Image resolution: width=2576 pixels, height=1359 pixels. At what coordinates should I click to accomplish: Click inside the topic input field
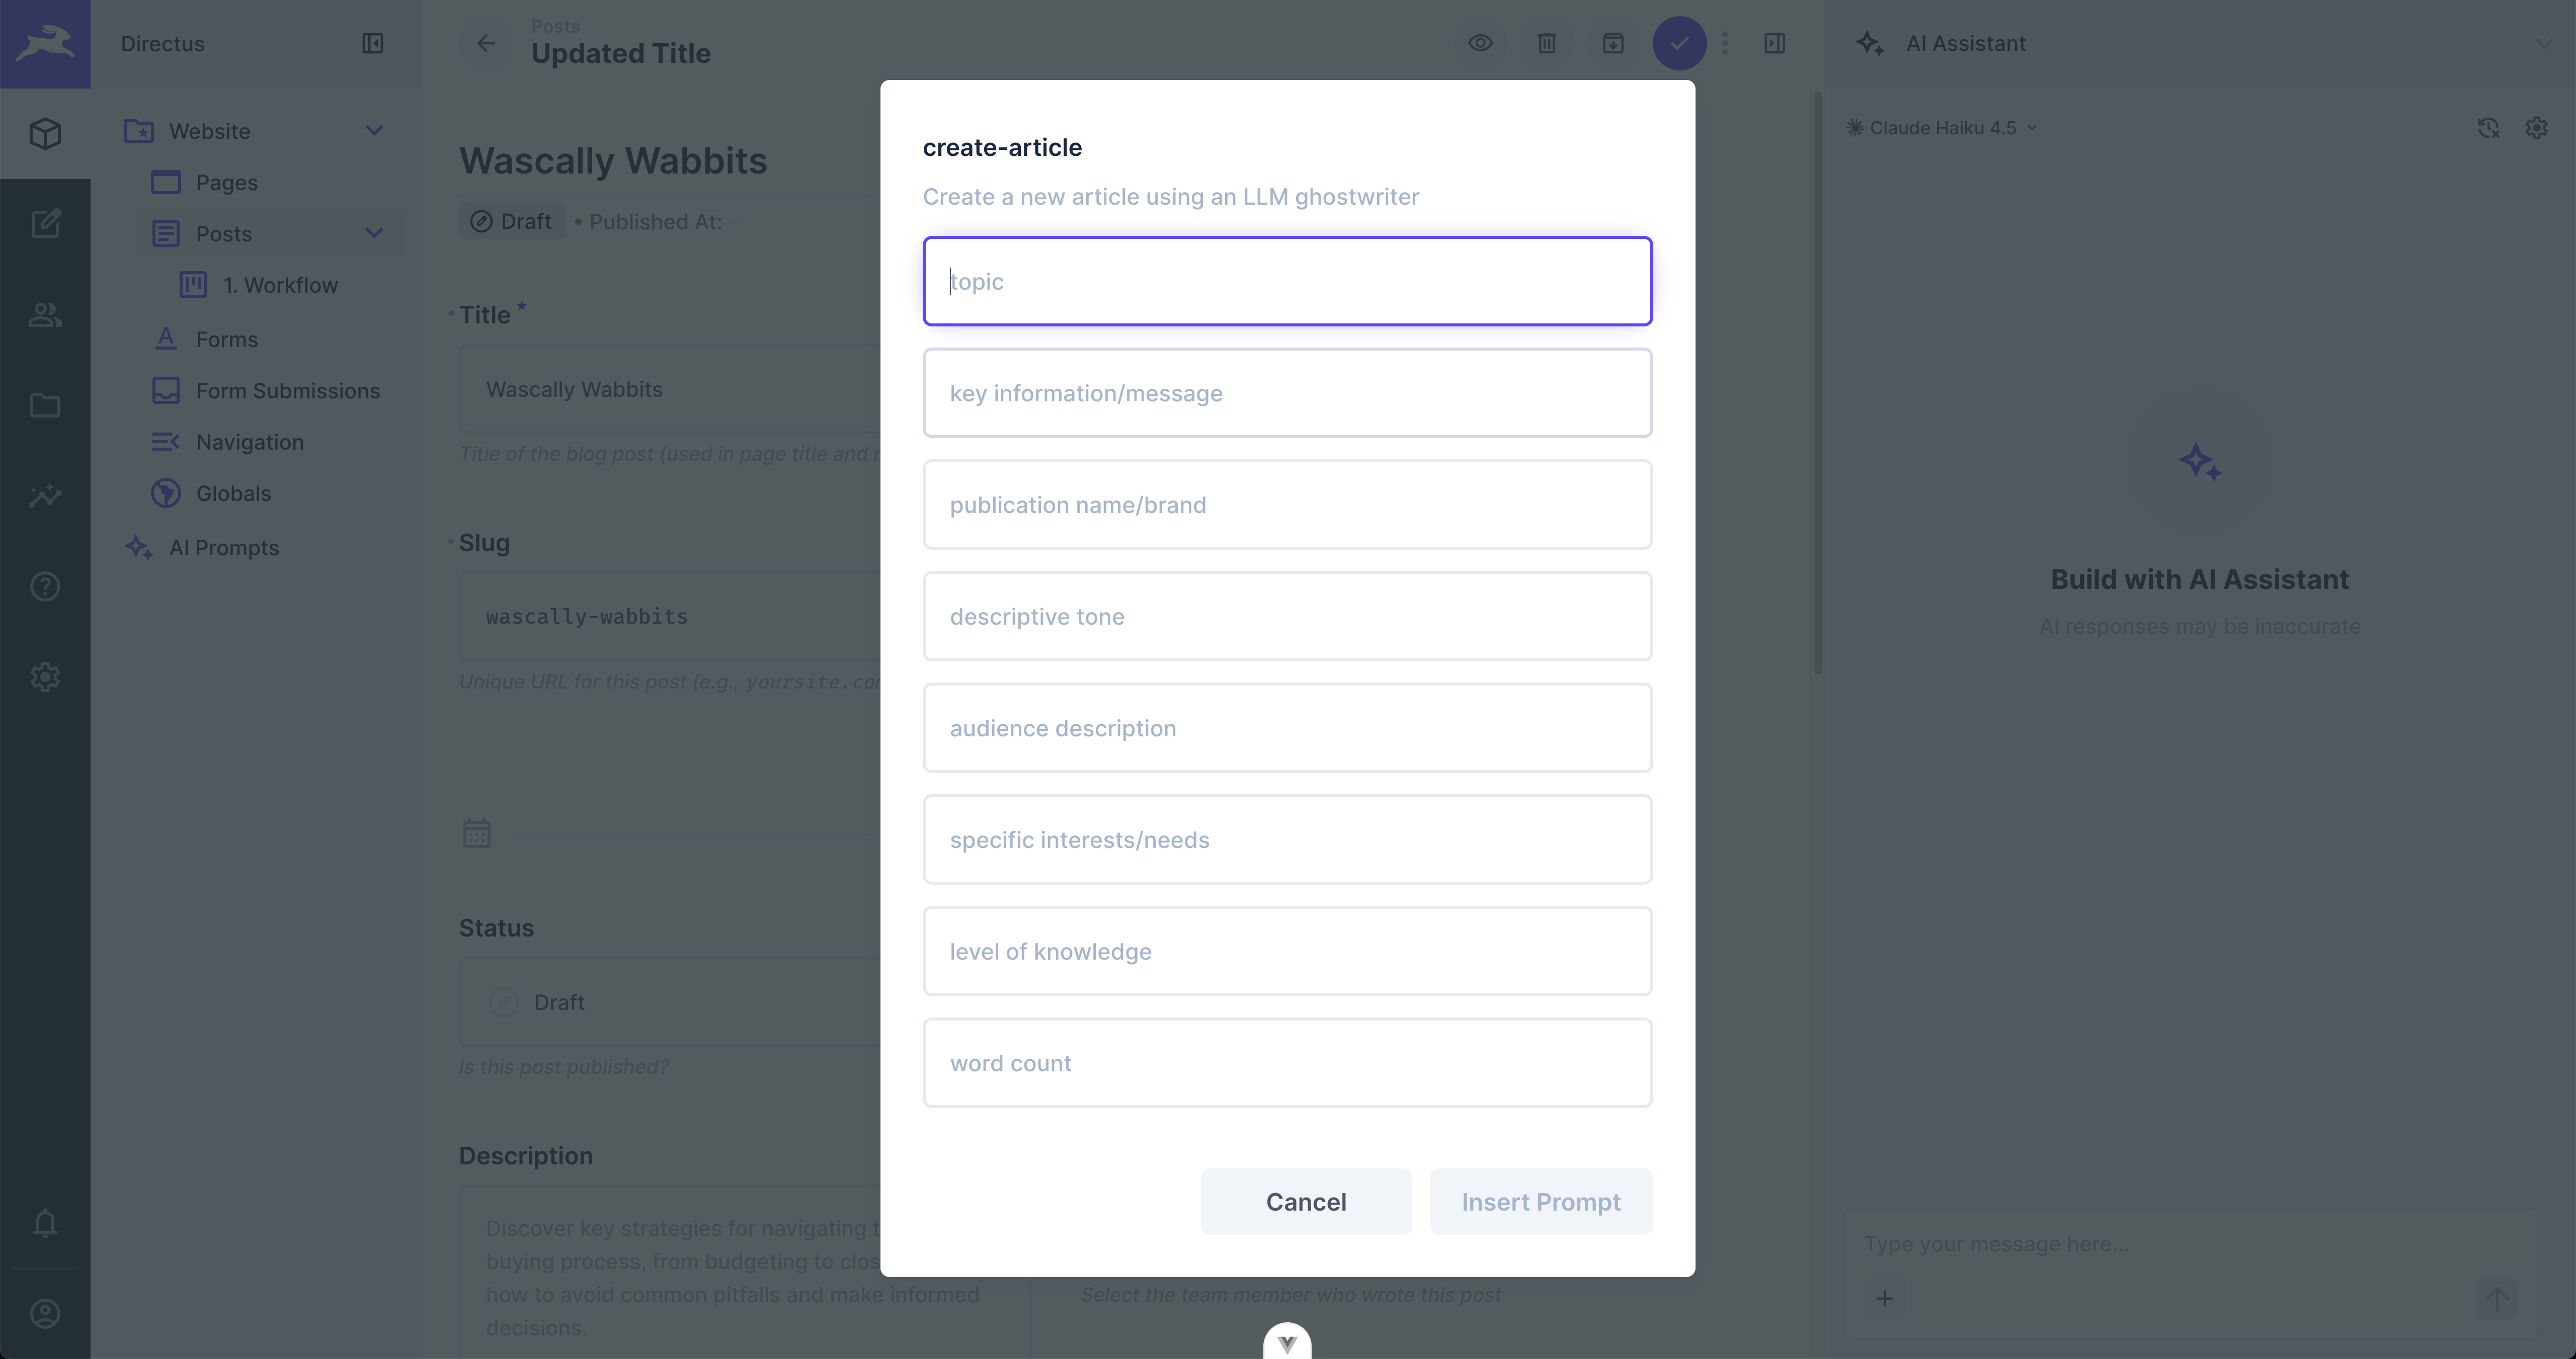(1287, 281)
